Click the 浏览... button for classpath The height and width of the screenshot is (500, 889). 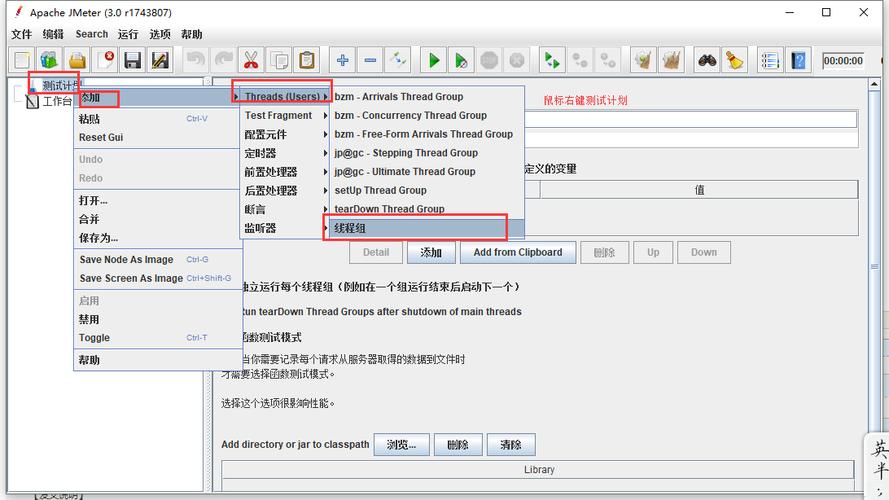pyautogui.click(x=401, y=445)
